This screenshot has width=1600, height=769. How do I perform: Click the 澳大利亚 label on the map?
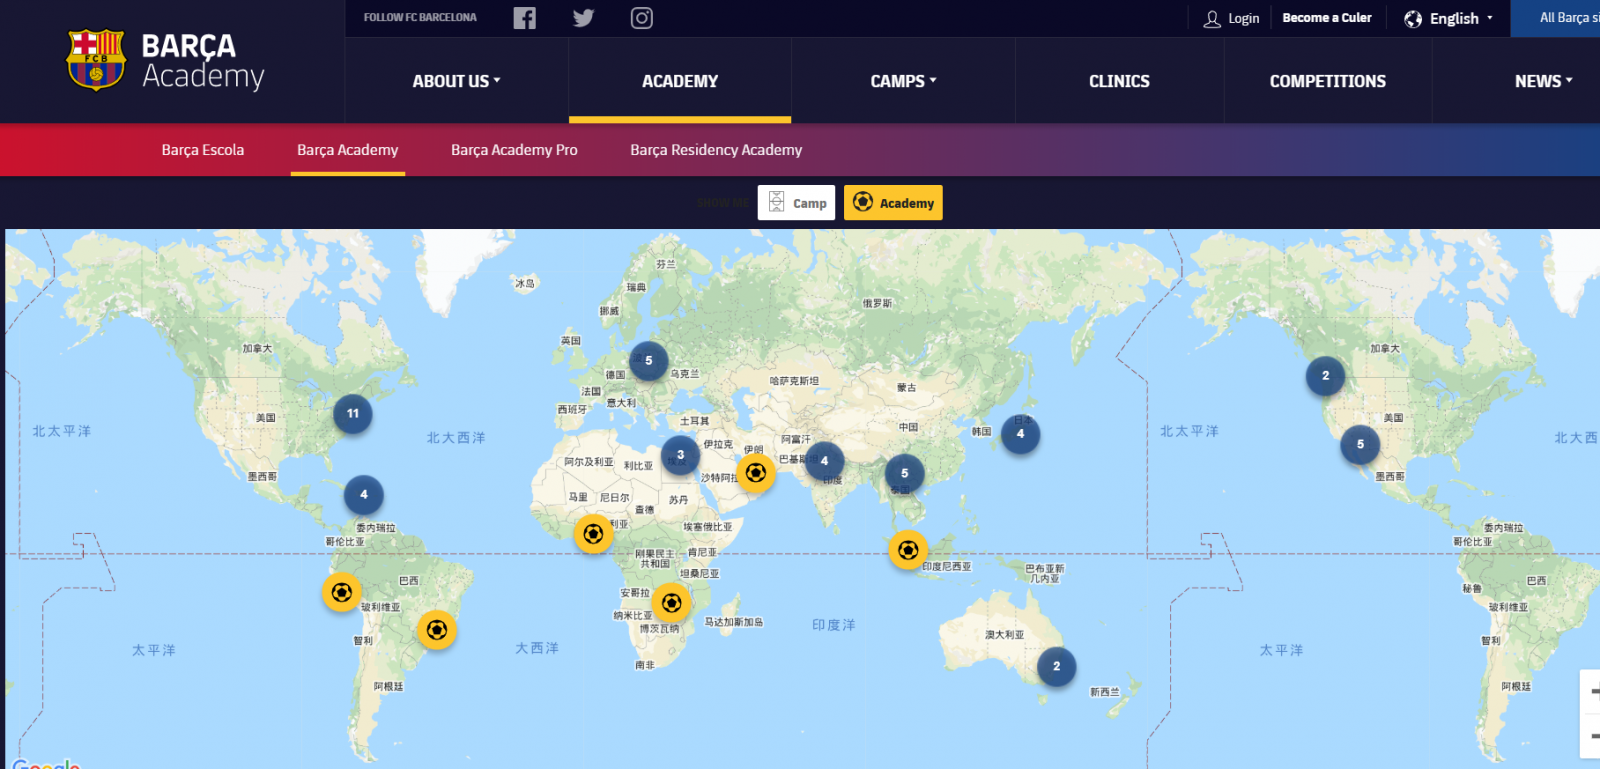(x=1004, y=635)
